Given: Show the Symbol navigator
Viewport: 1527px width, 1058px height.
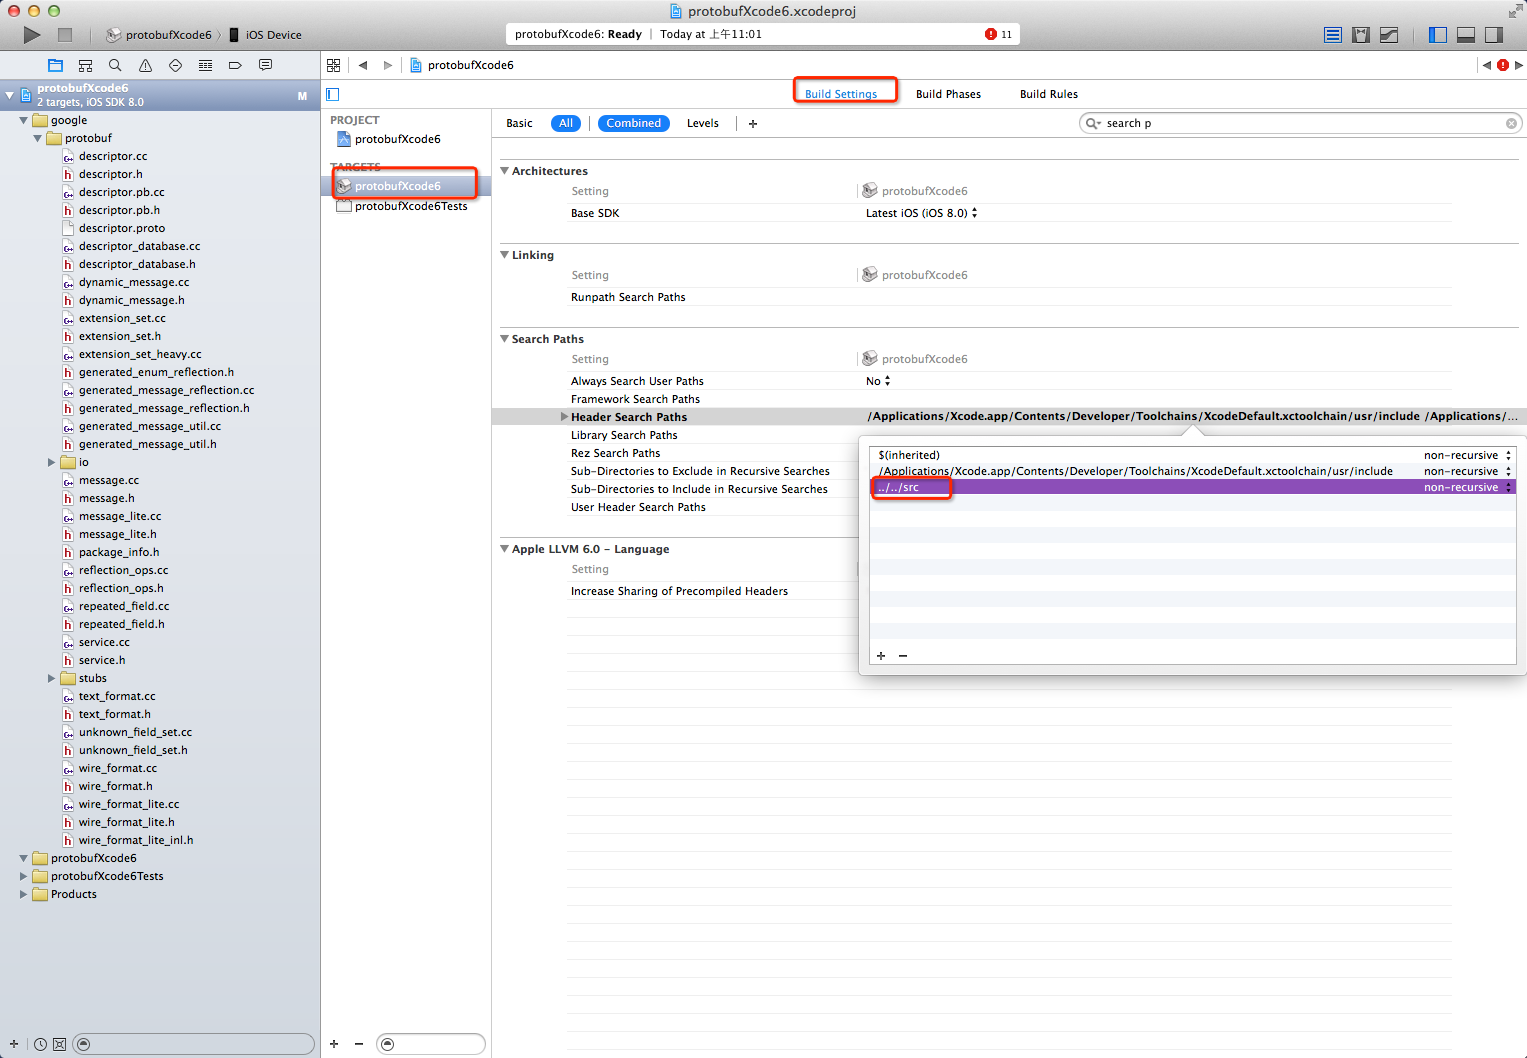Looking at the screenshot, I should coord(86,65).
